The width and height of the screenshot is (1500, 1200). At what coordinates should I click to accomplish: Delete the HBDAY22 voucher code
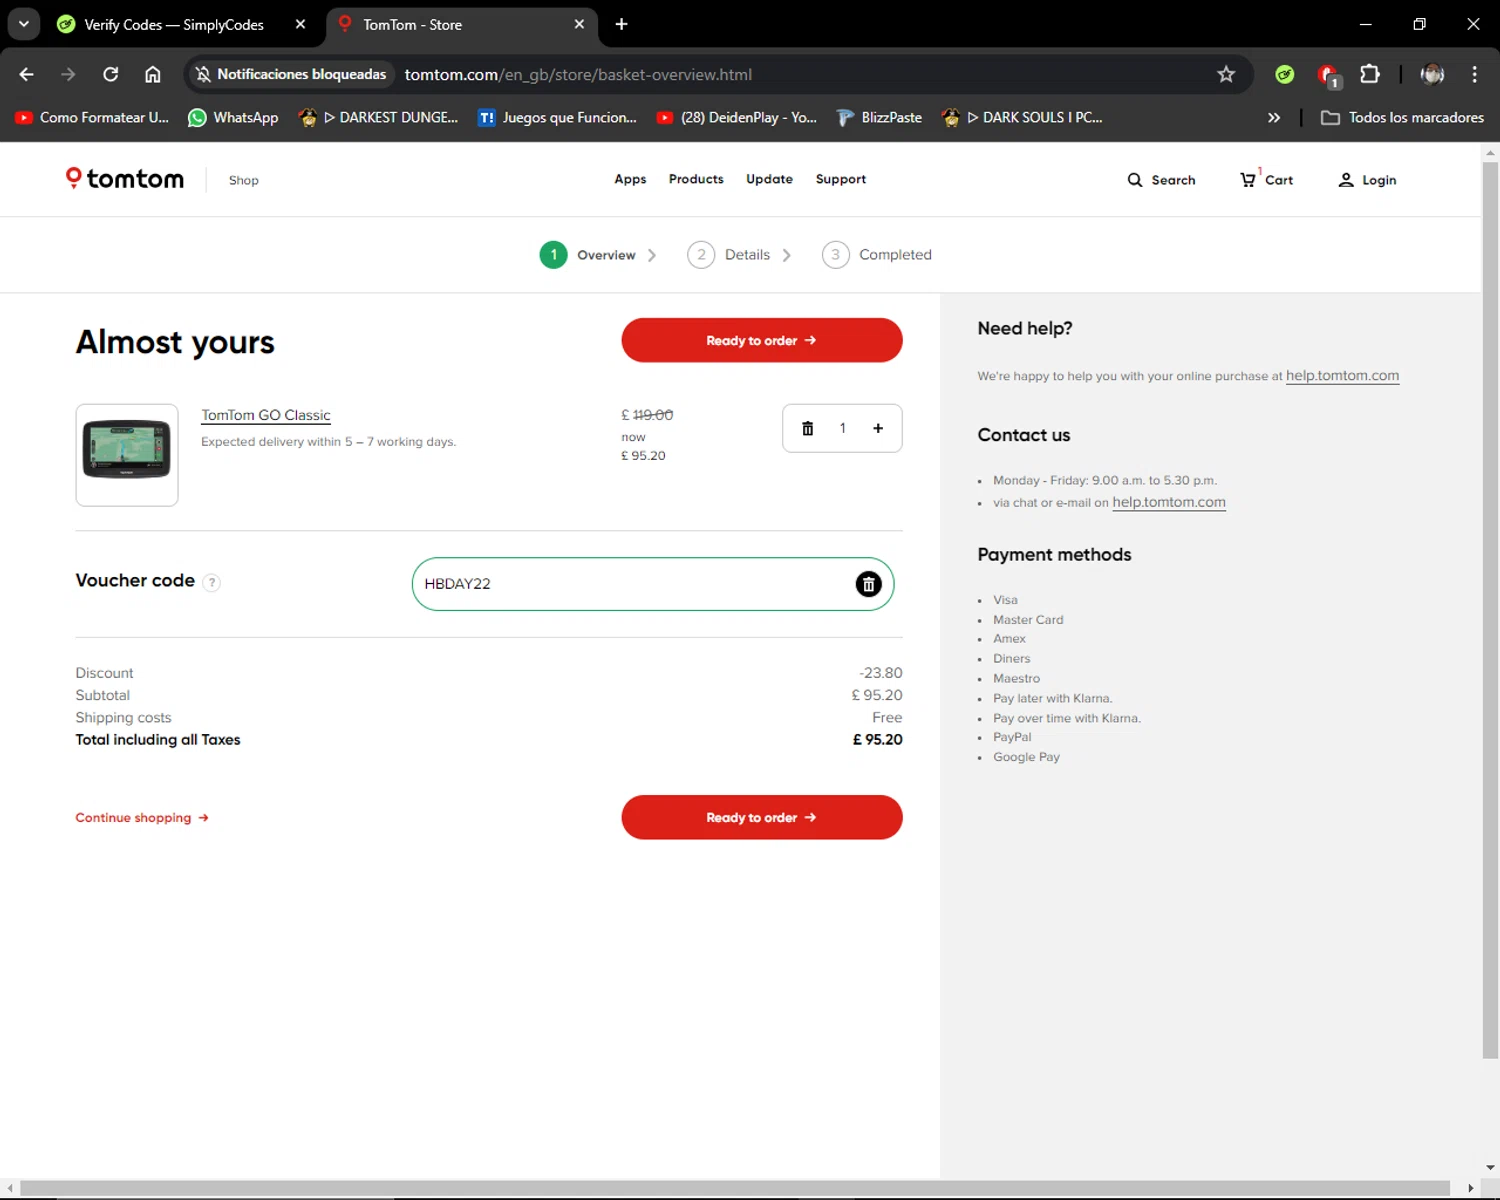(x=868, y=584)
